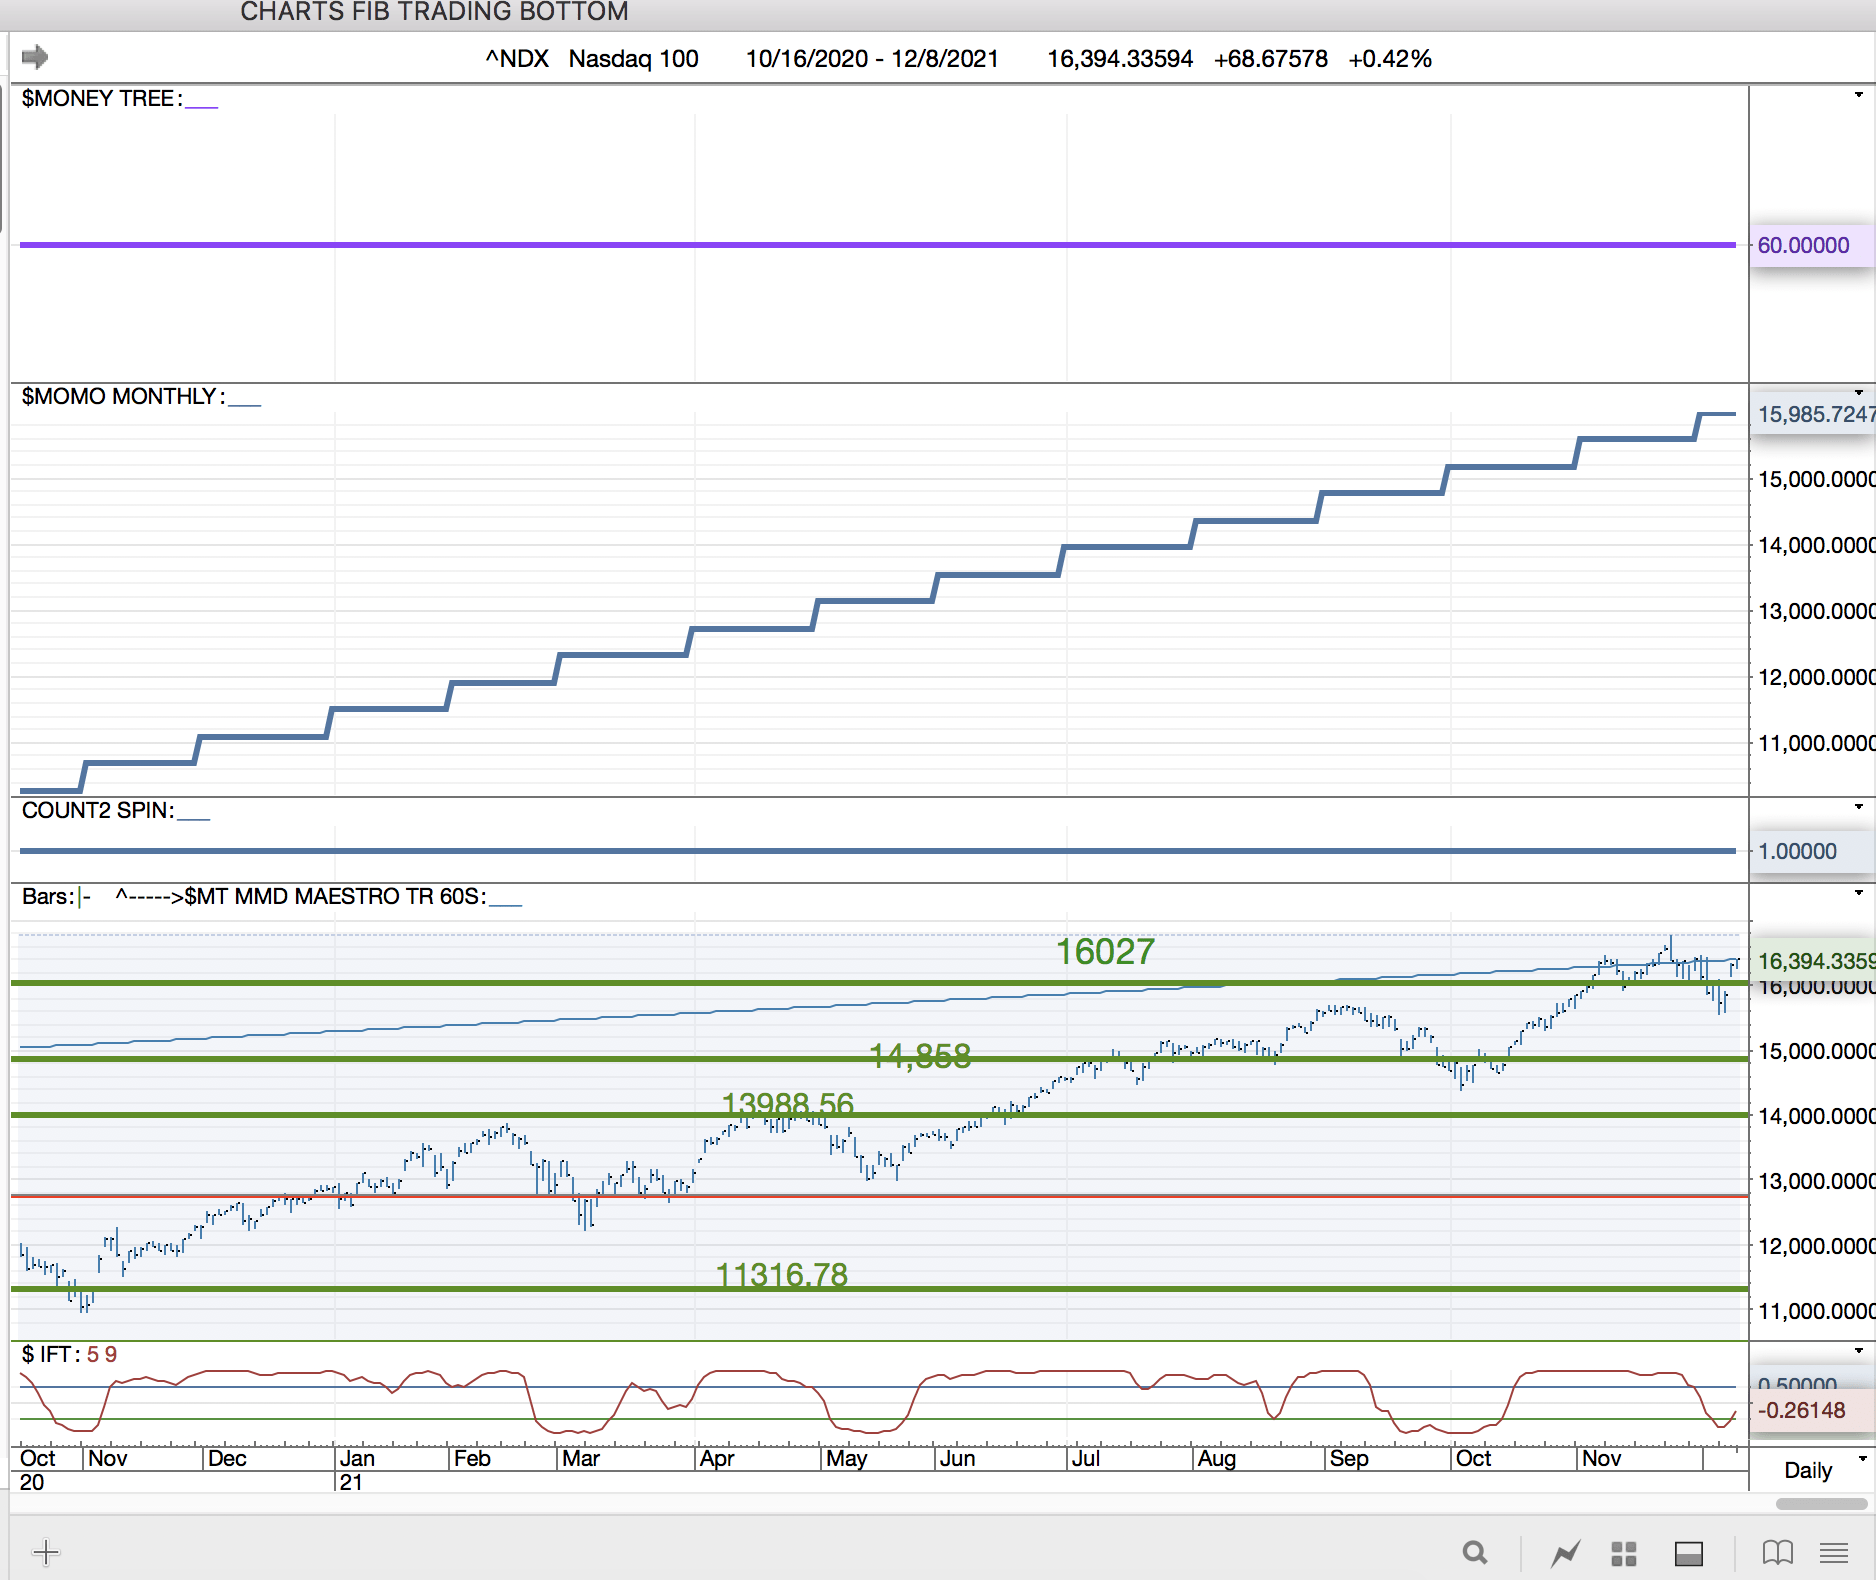Screen dimensions: 1876x1580
Task: Click the plus icon at bottom left
Action: (46, 1553)
